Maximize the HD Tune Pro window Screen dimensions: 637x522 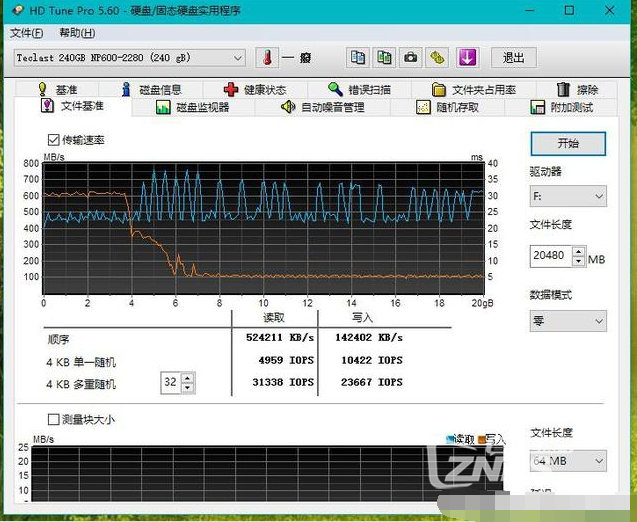click(x=569, y=10)
